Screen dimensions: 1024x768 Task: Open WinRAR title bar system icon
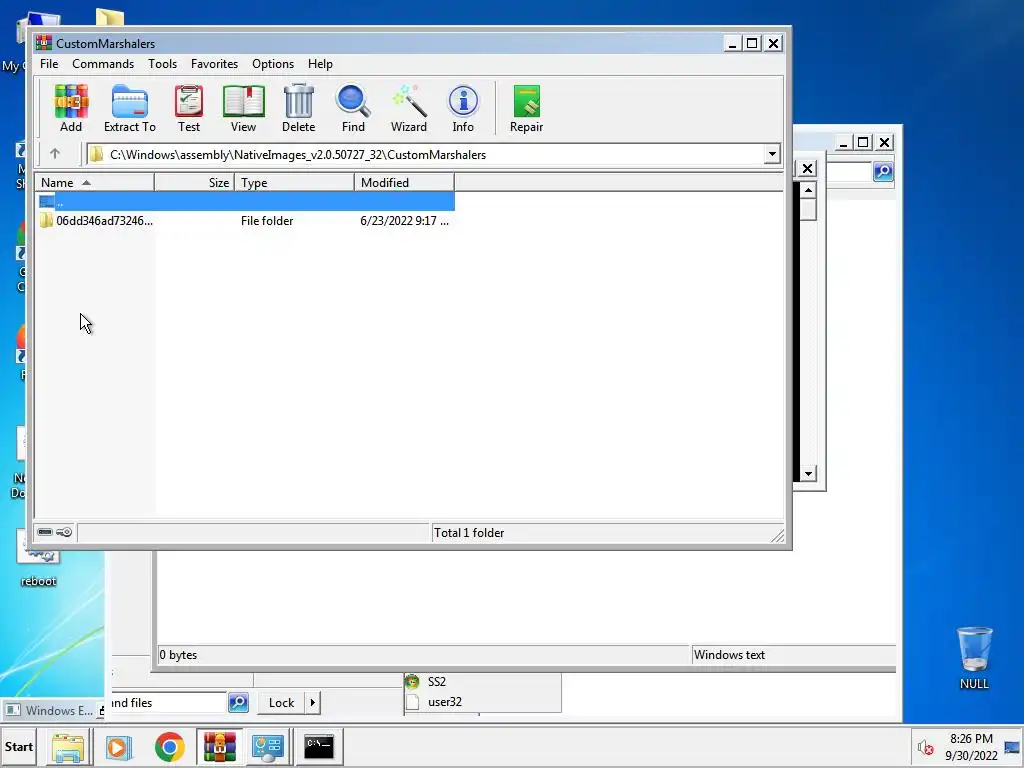[x=44, y=43]
